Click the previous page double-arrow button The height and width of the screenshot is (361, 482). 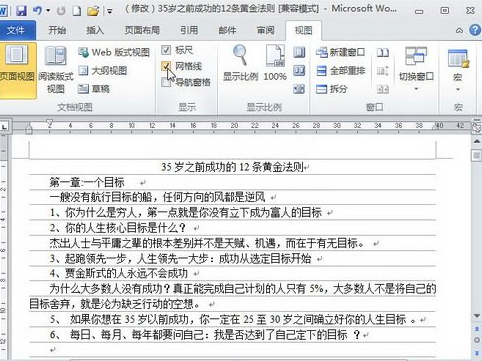tap(477, 329)
